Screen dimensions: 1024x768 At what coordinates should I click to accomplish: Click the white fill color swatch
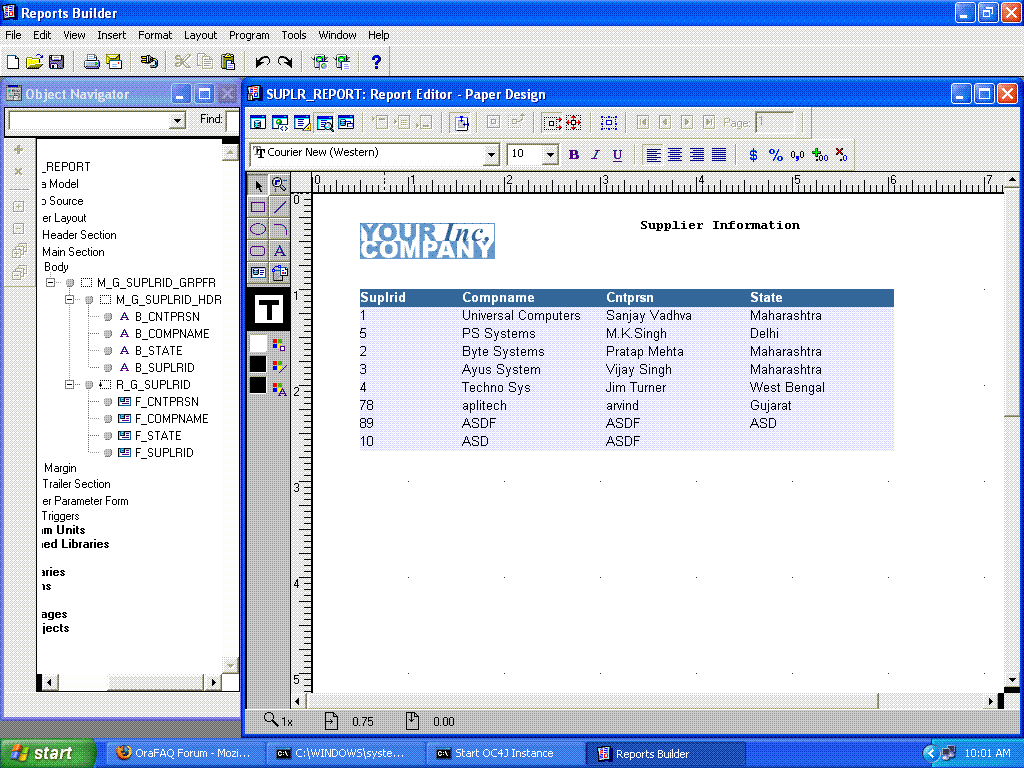(x=259, y=344)
